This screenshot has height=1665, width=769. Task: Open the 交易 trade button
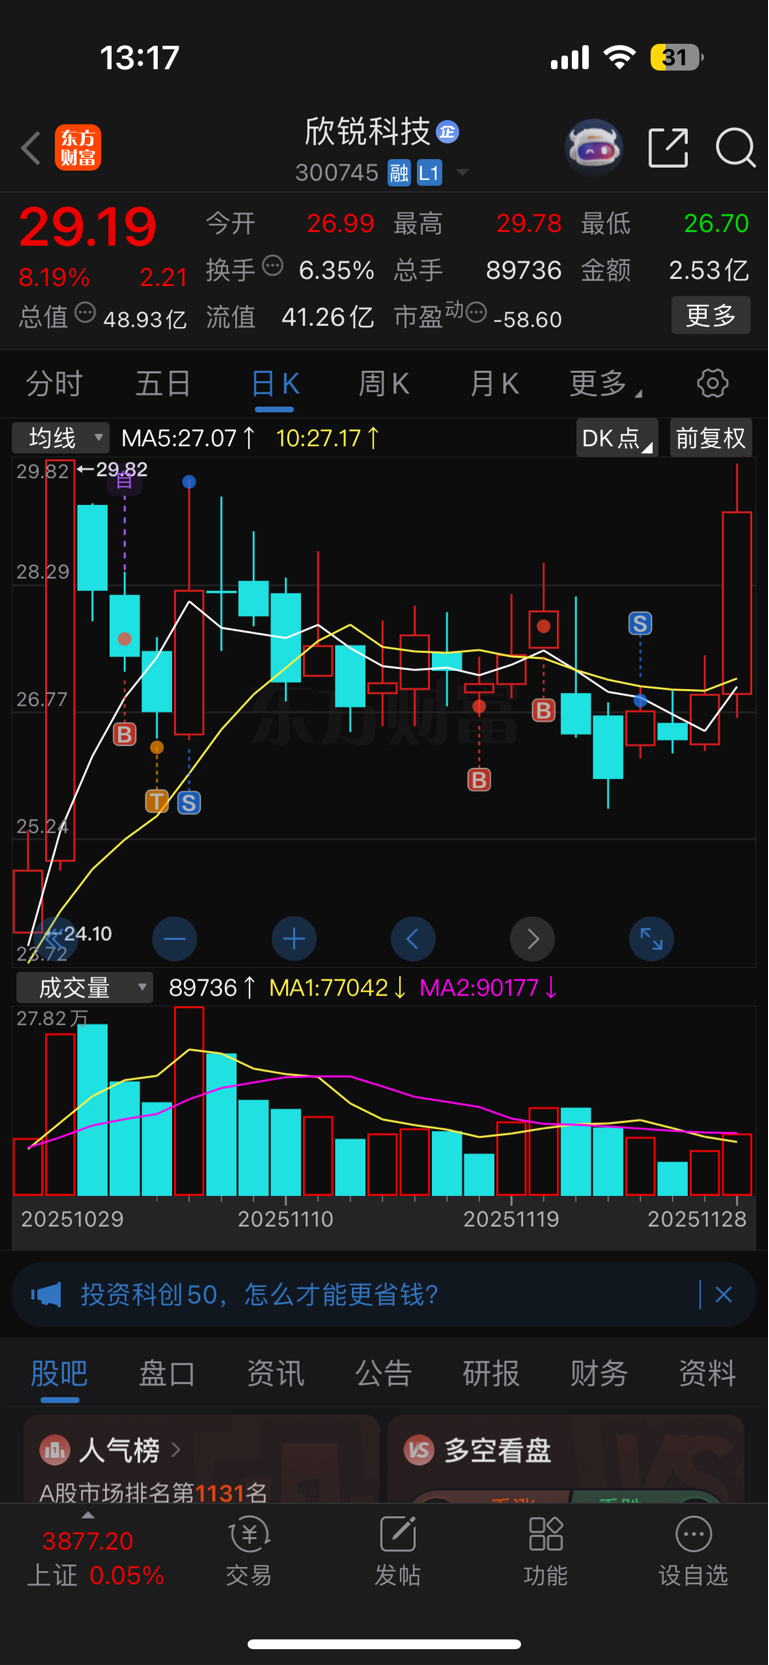coord(249,1552)
